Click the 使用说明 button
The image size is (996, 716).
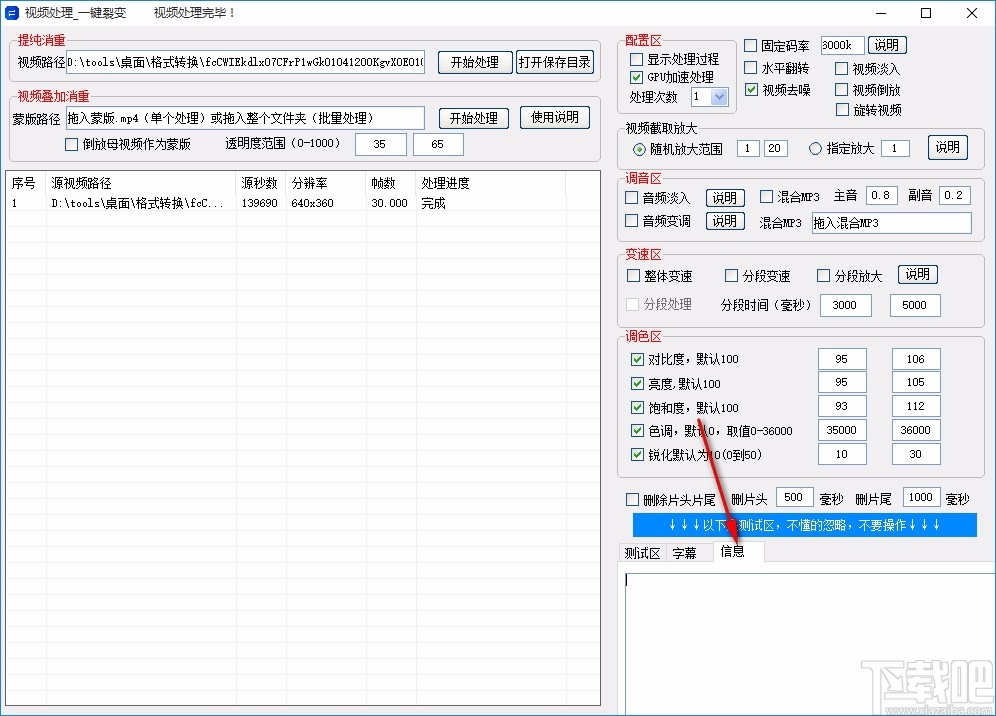[x=554, y=117]
